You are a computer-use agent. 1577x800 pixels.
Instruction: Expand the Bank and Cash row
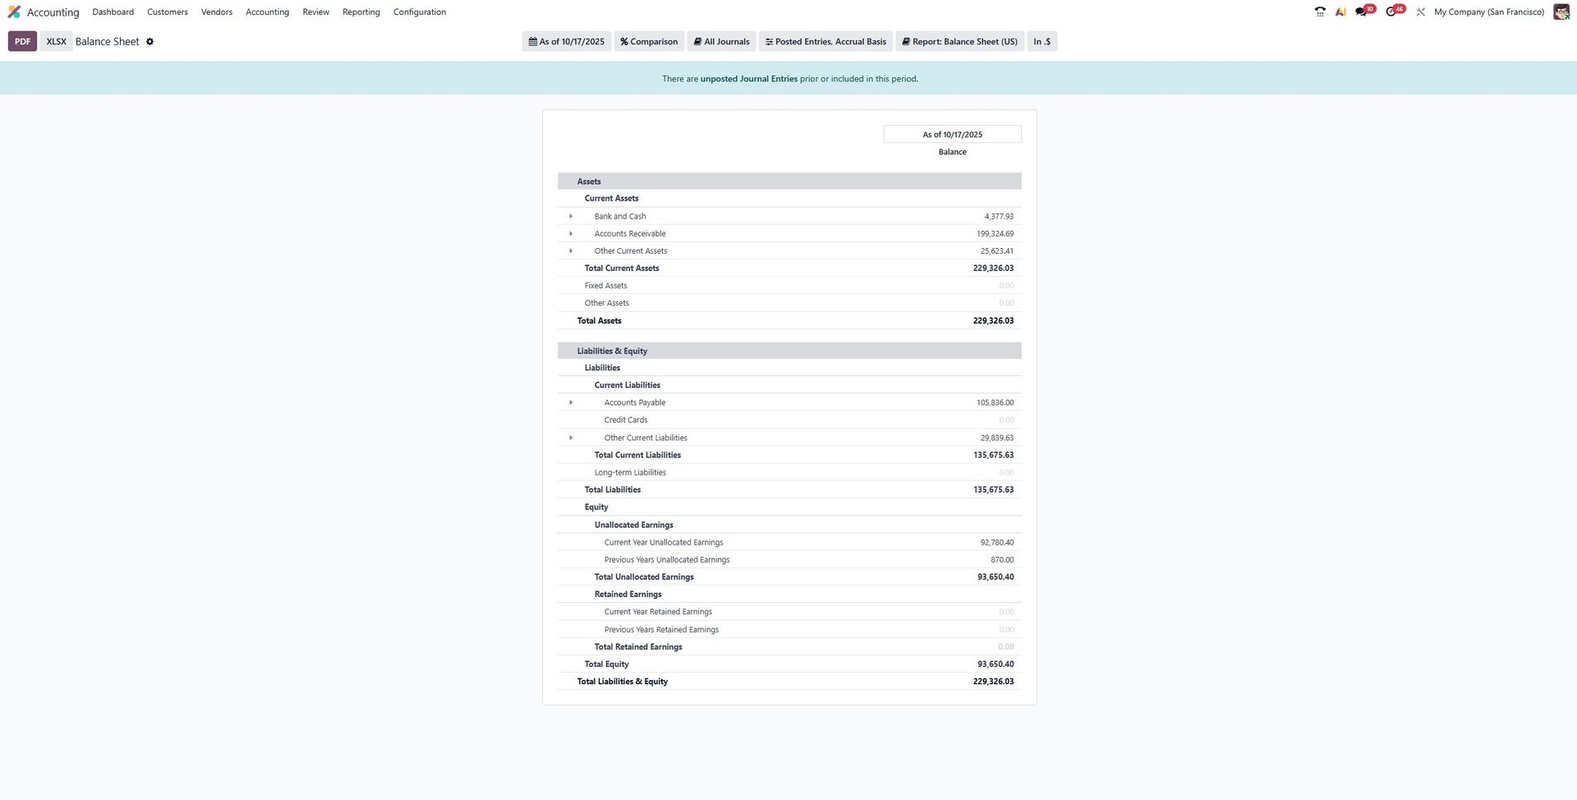(571, 216)
